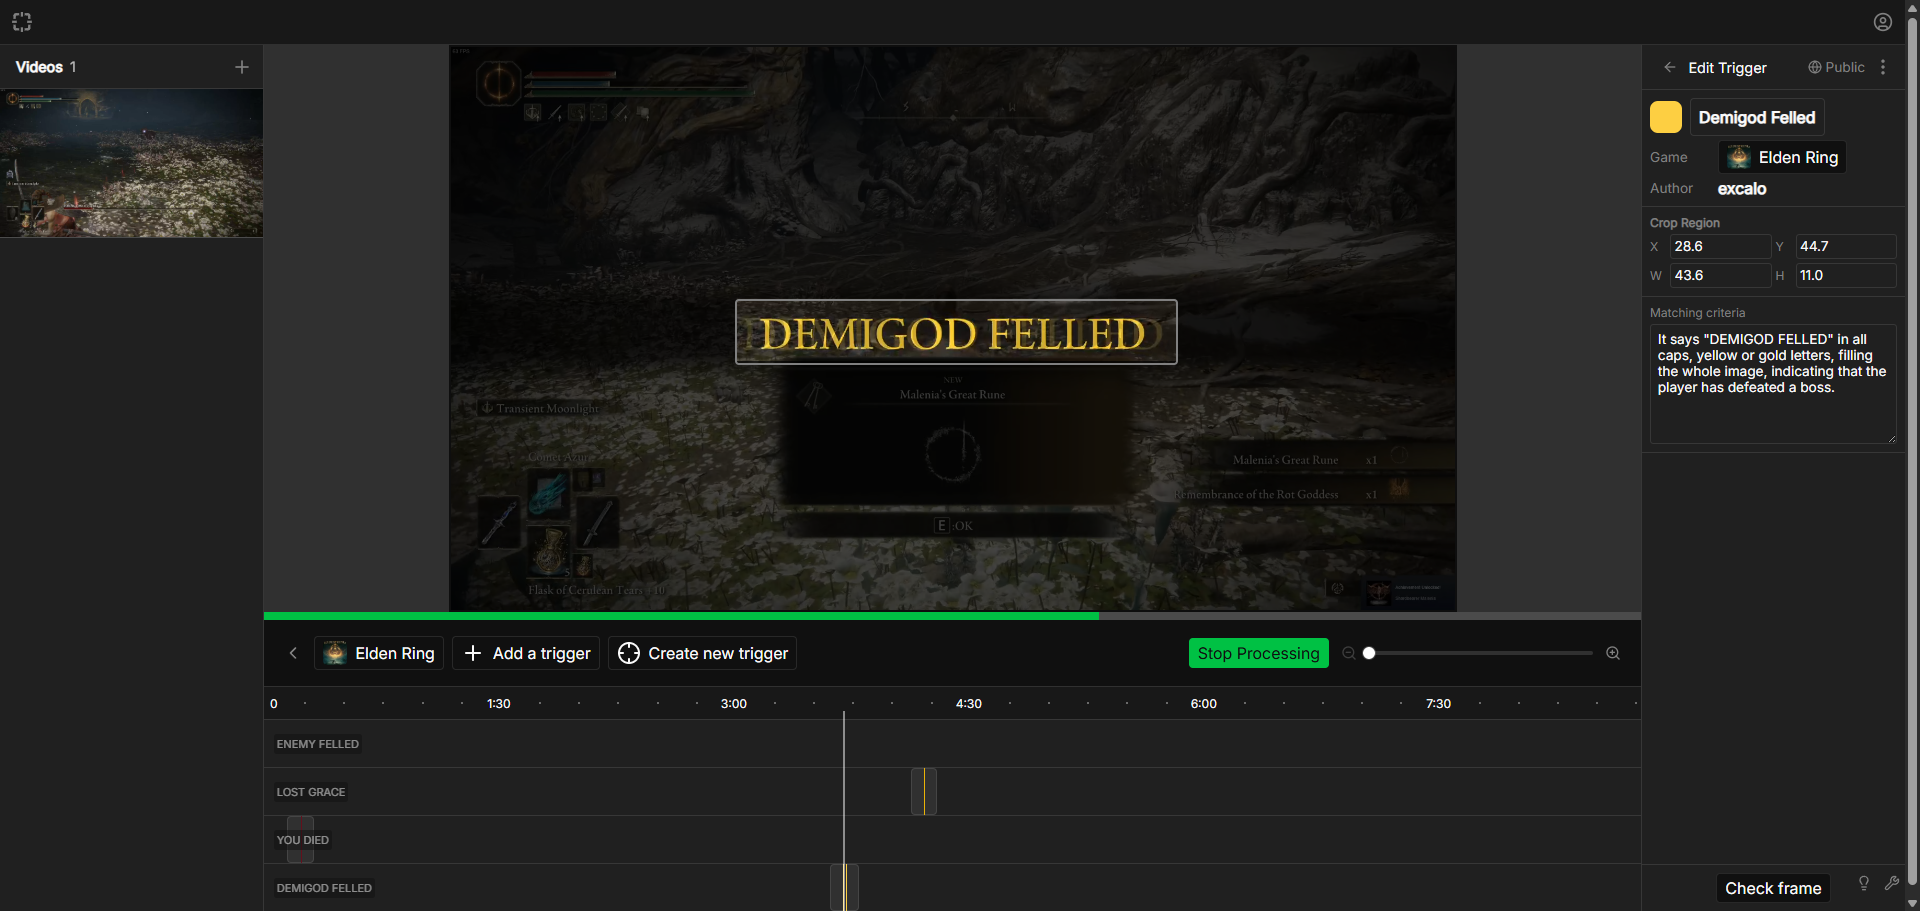Select the wrench tool icon bottom right
Screen dimensions: 1920x911
(x=1893, y=884)
